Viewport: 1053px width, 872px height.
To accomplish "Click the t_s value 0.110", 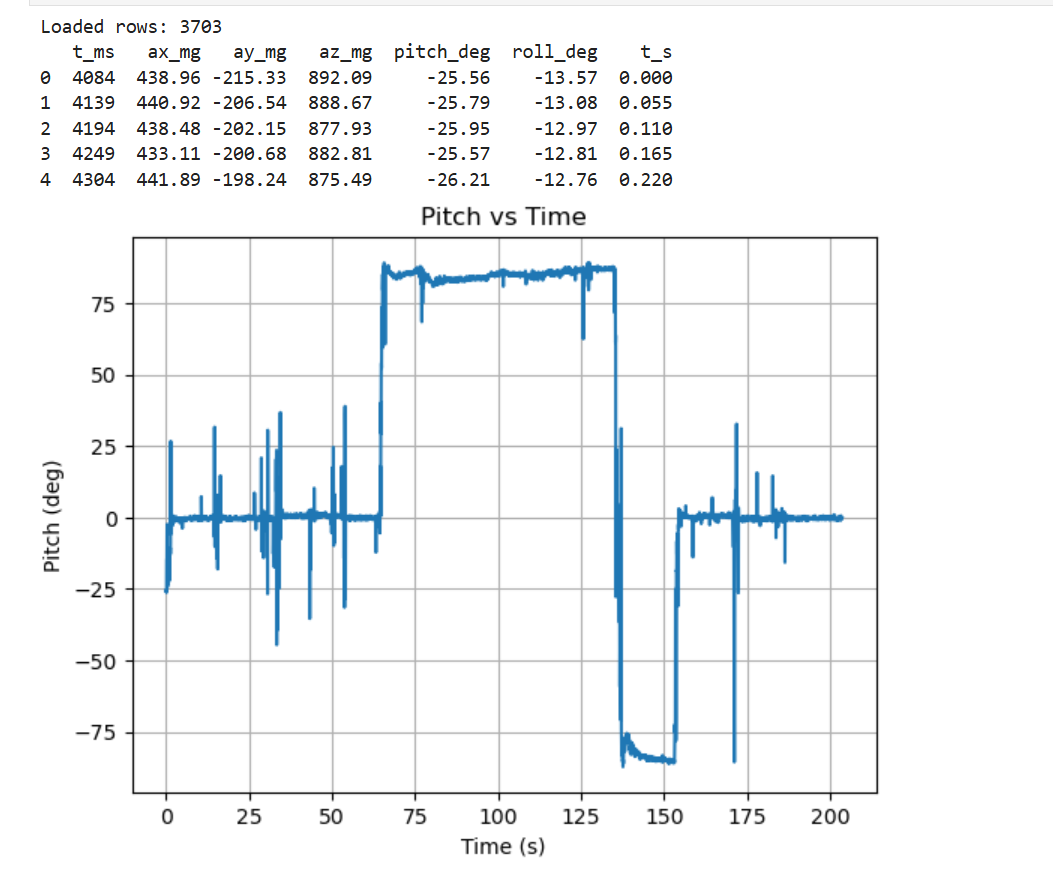I will pyautogui.click(x=645, y=129).
